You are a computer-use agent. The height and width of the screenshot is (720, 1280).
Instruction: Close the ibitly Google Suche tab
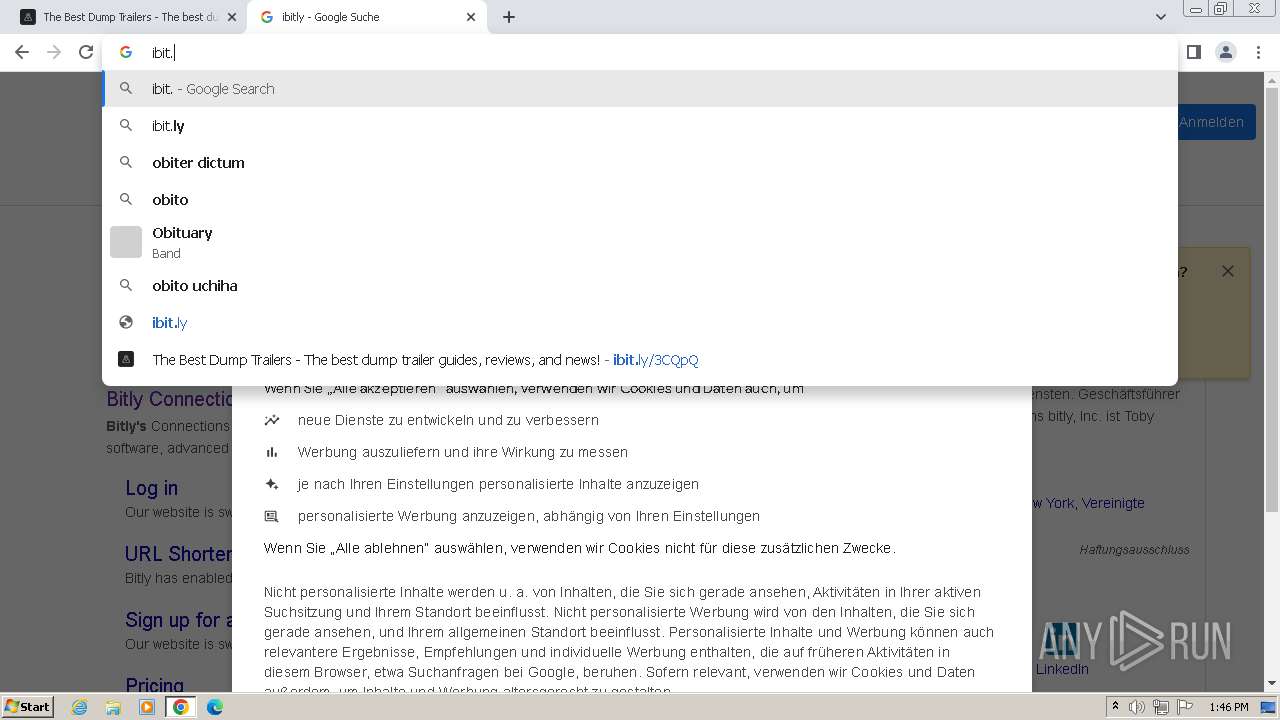(471, 17)
